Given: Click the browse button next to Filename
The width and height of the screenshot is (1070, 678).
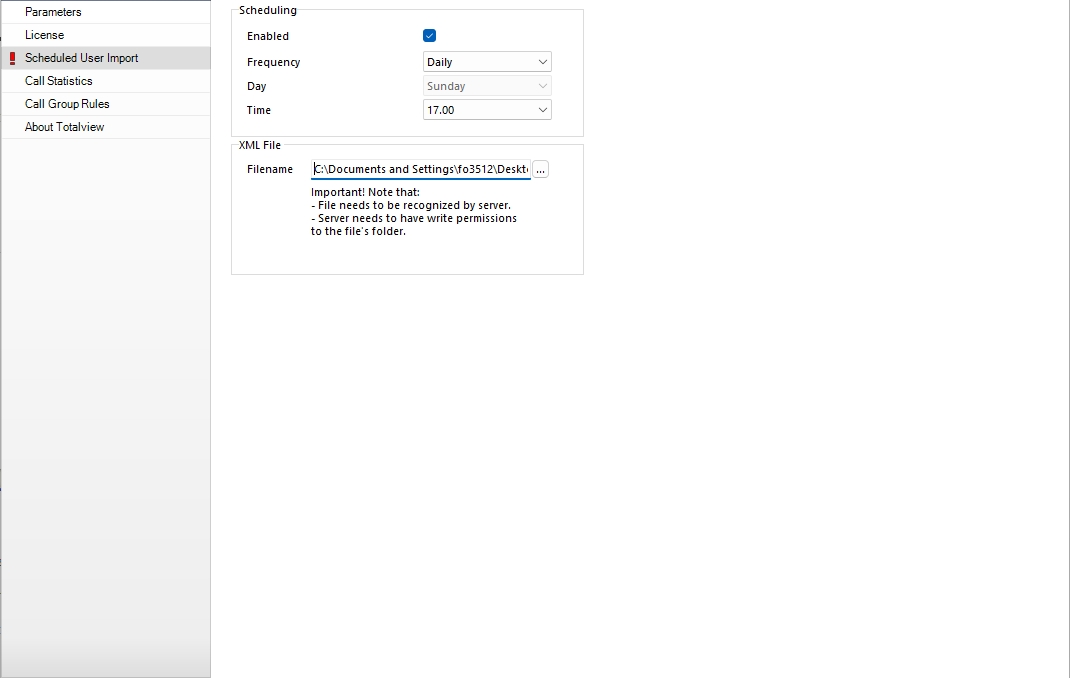Looking at the screenshot, I should [x=540, y=169].
